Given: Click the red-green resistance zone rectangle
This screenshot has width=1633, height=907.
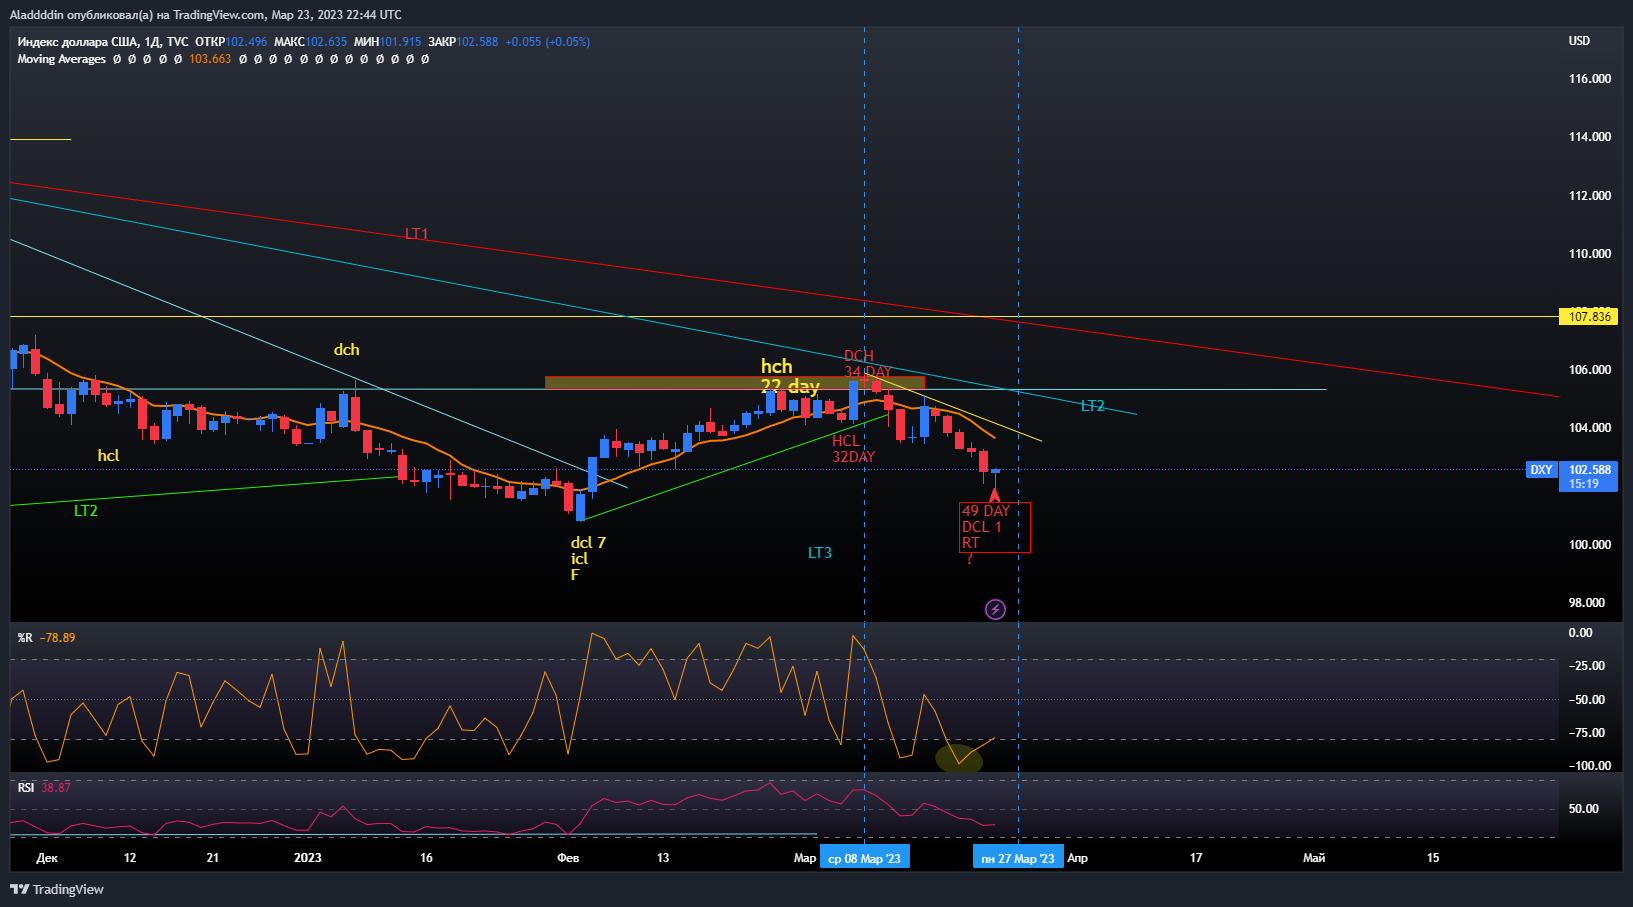Looking at the screenshot, I should click(735, 382).
